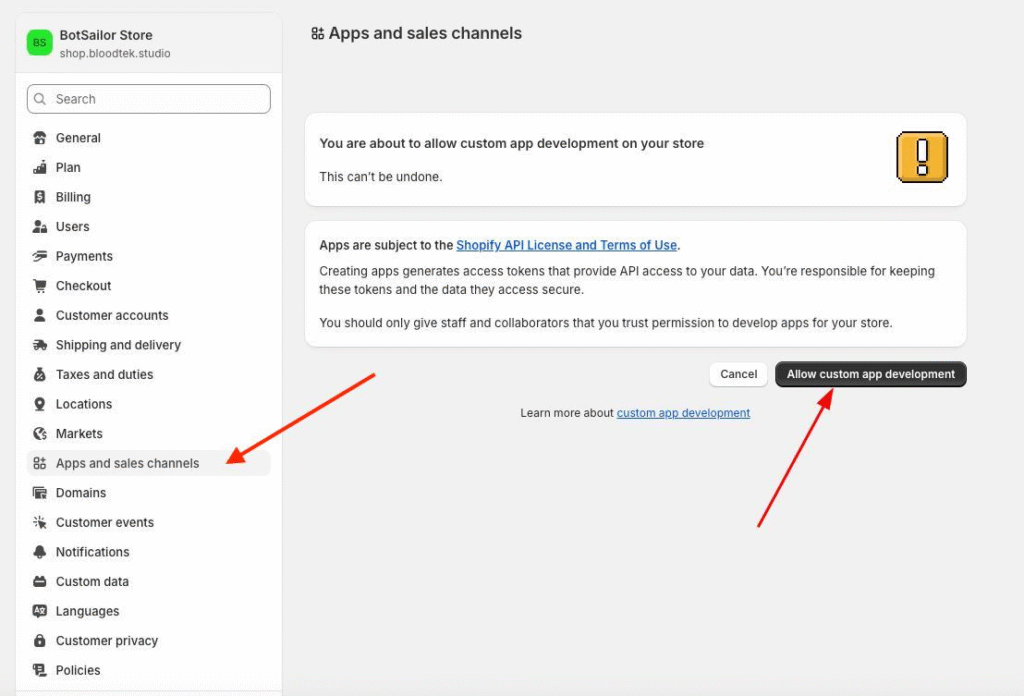Click the Customer events cursor icon

[x=40, y=522]
